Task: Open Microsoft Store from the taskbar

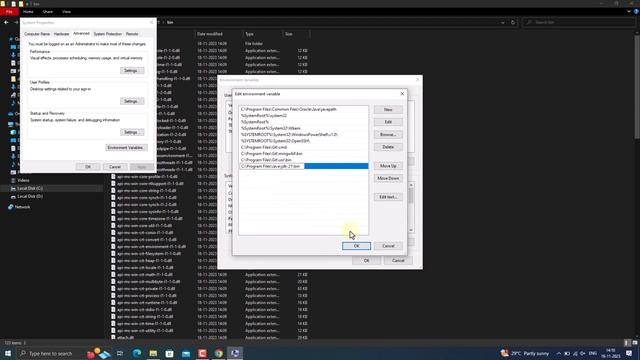Action: (169, 353)
